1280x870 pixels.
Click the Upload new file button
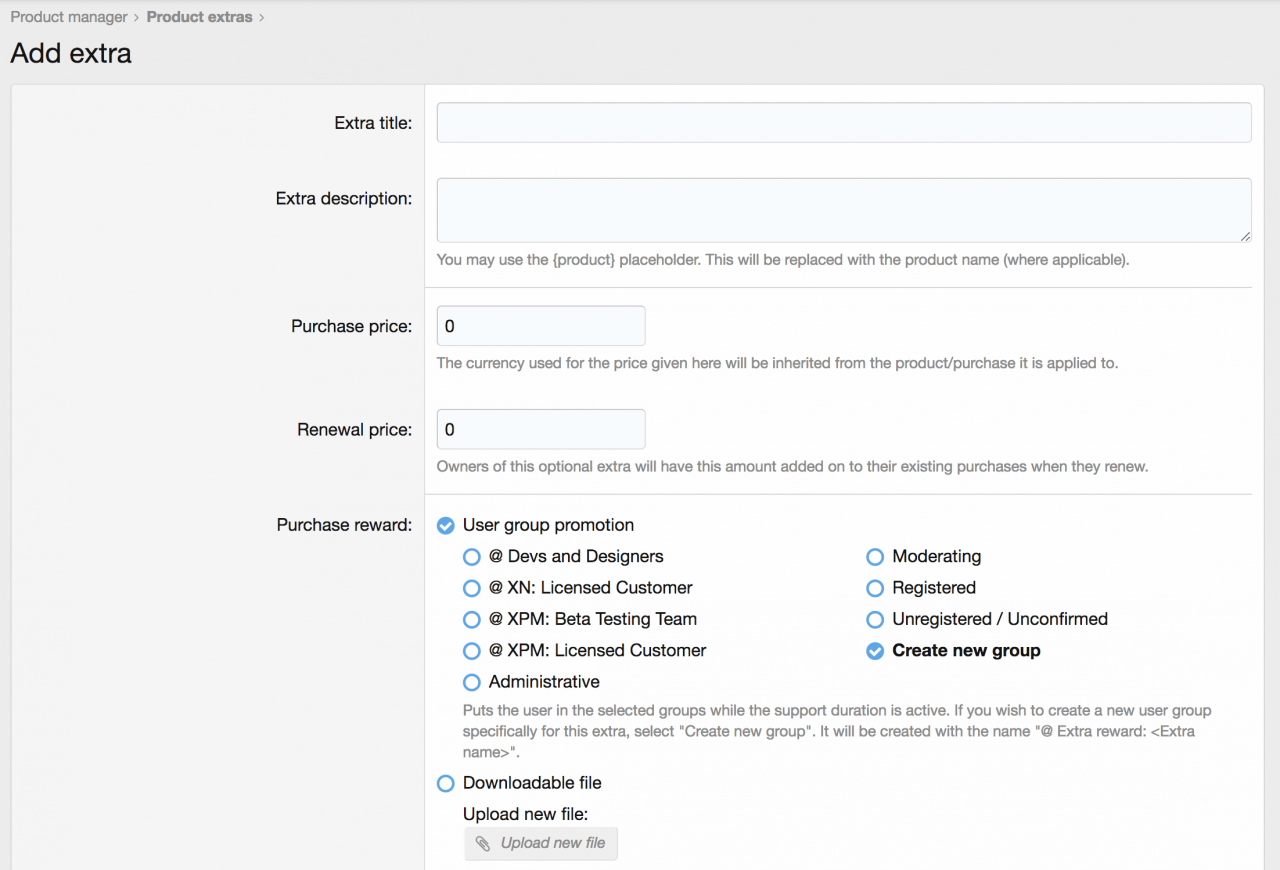click(x=541, y=843)
